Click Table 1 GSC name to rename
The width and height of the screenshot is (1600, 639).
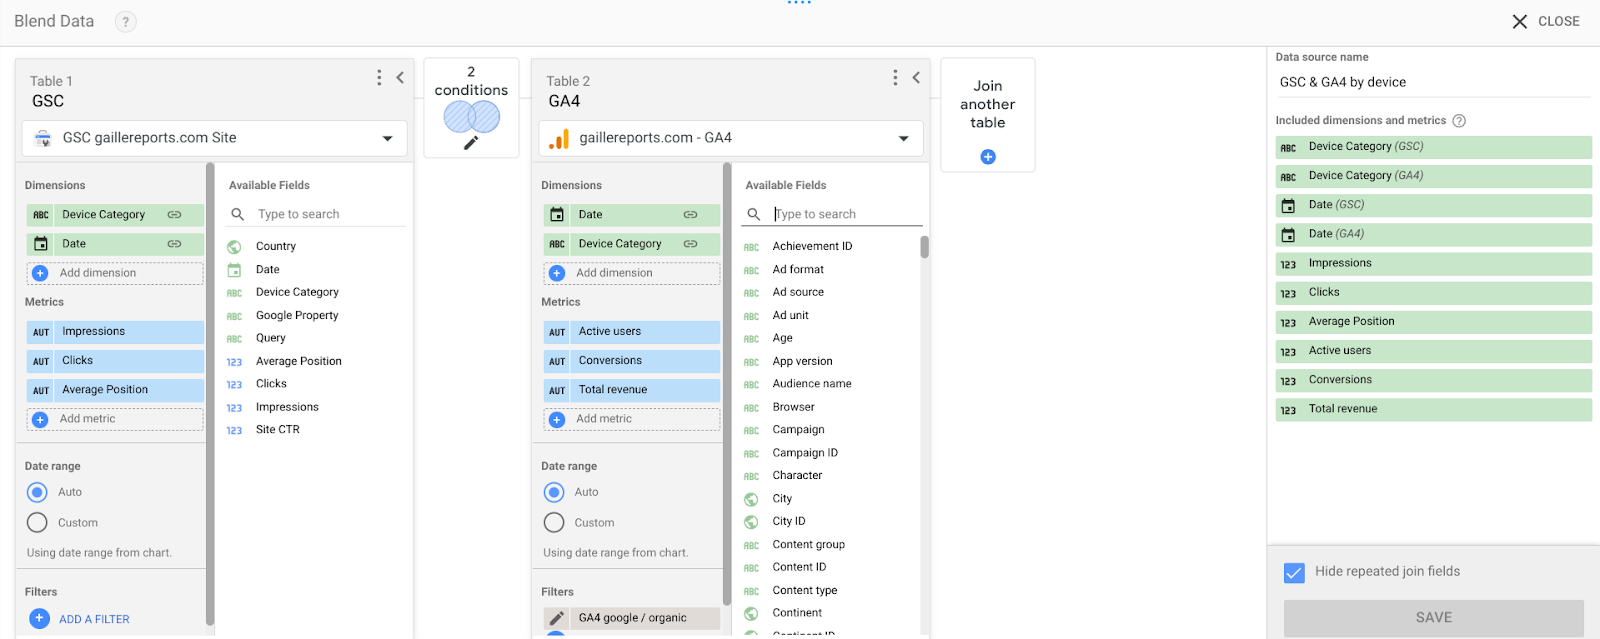48,101
